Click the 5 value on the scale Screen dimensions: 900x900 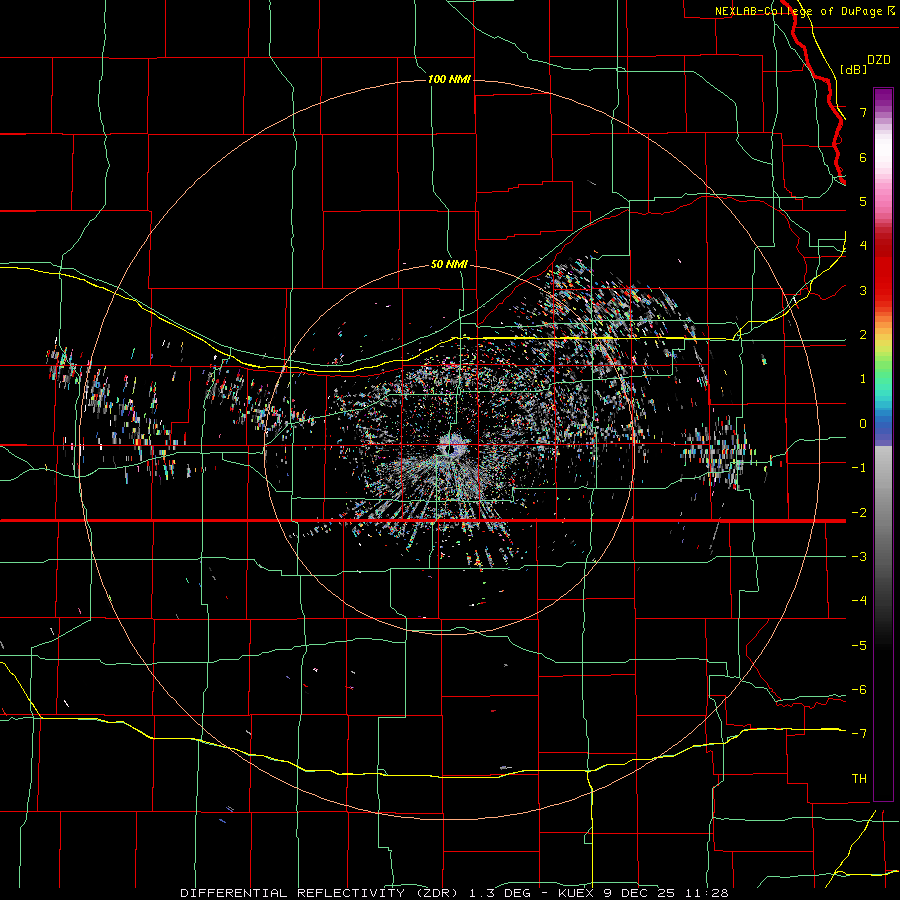coord(863,201)
